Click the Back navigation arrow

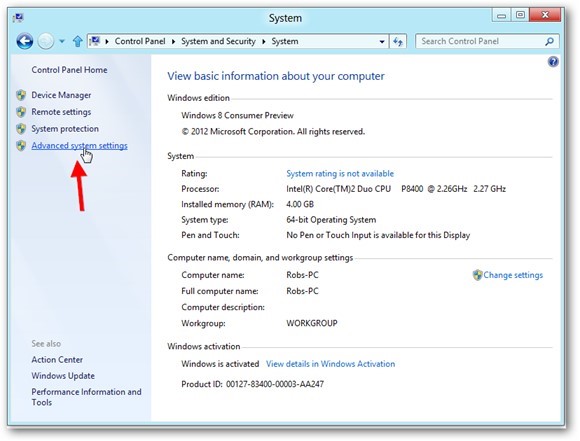point(25,41)
